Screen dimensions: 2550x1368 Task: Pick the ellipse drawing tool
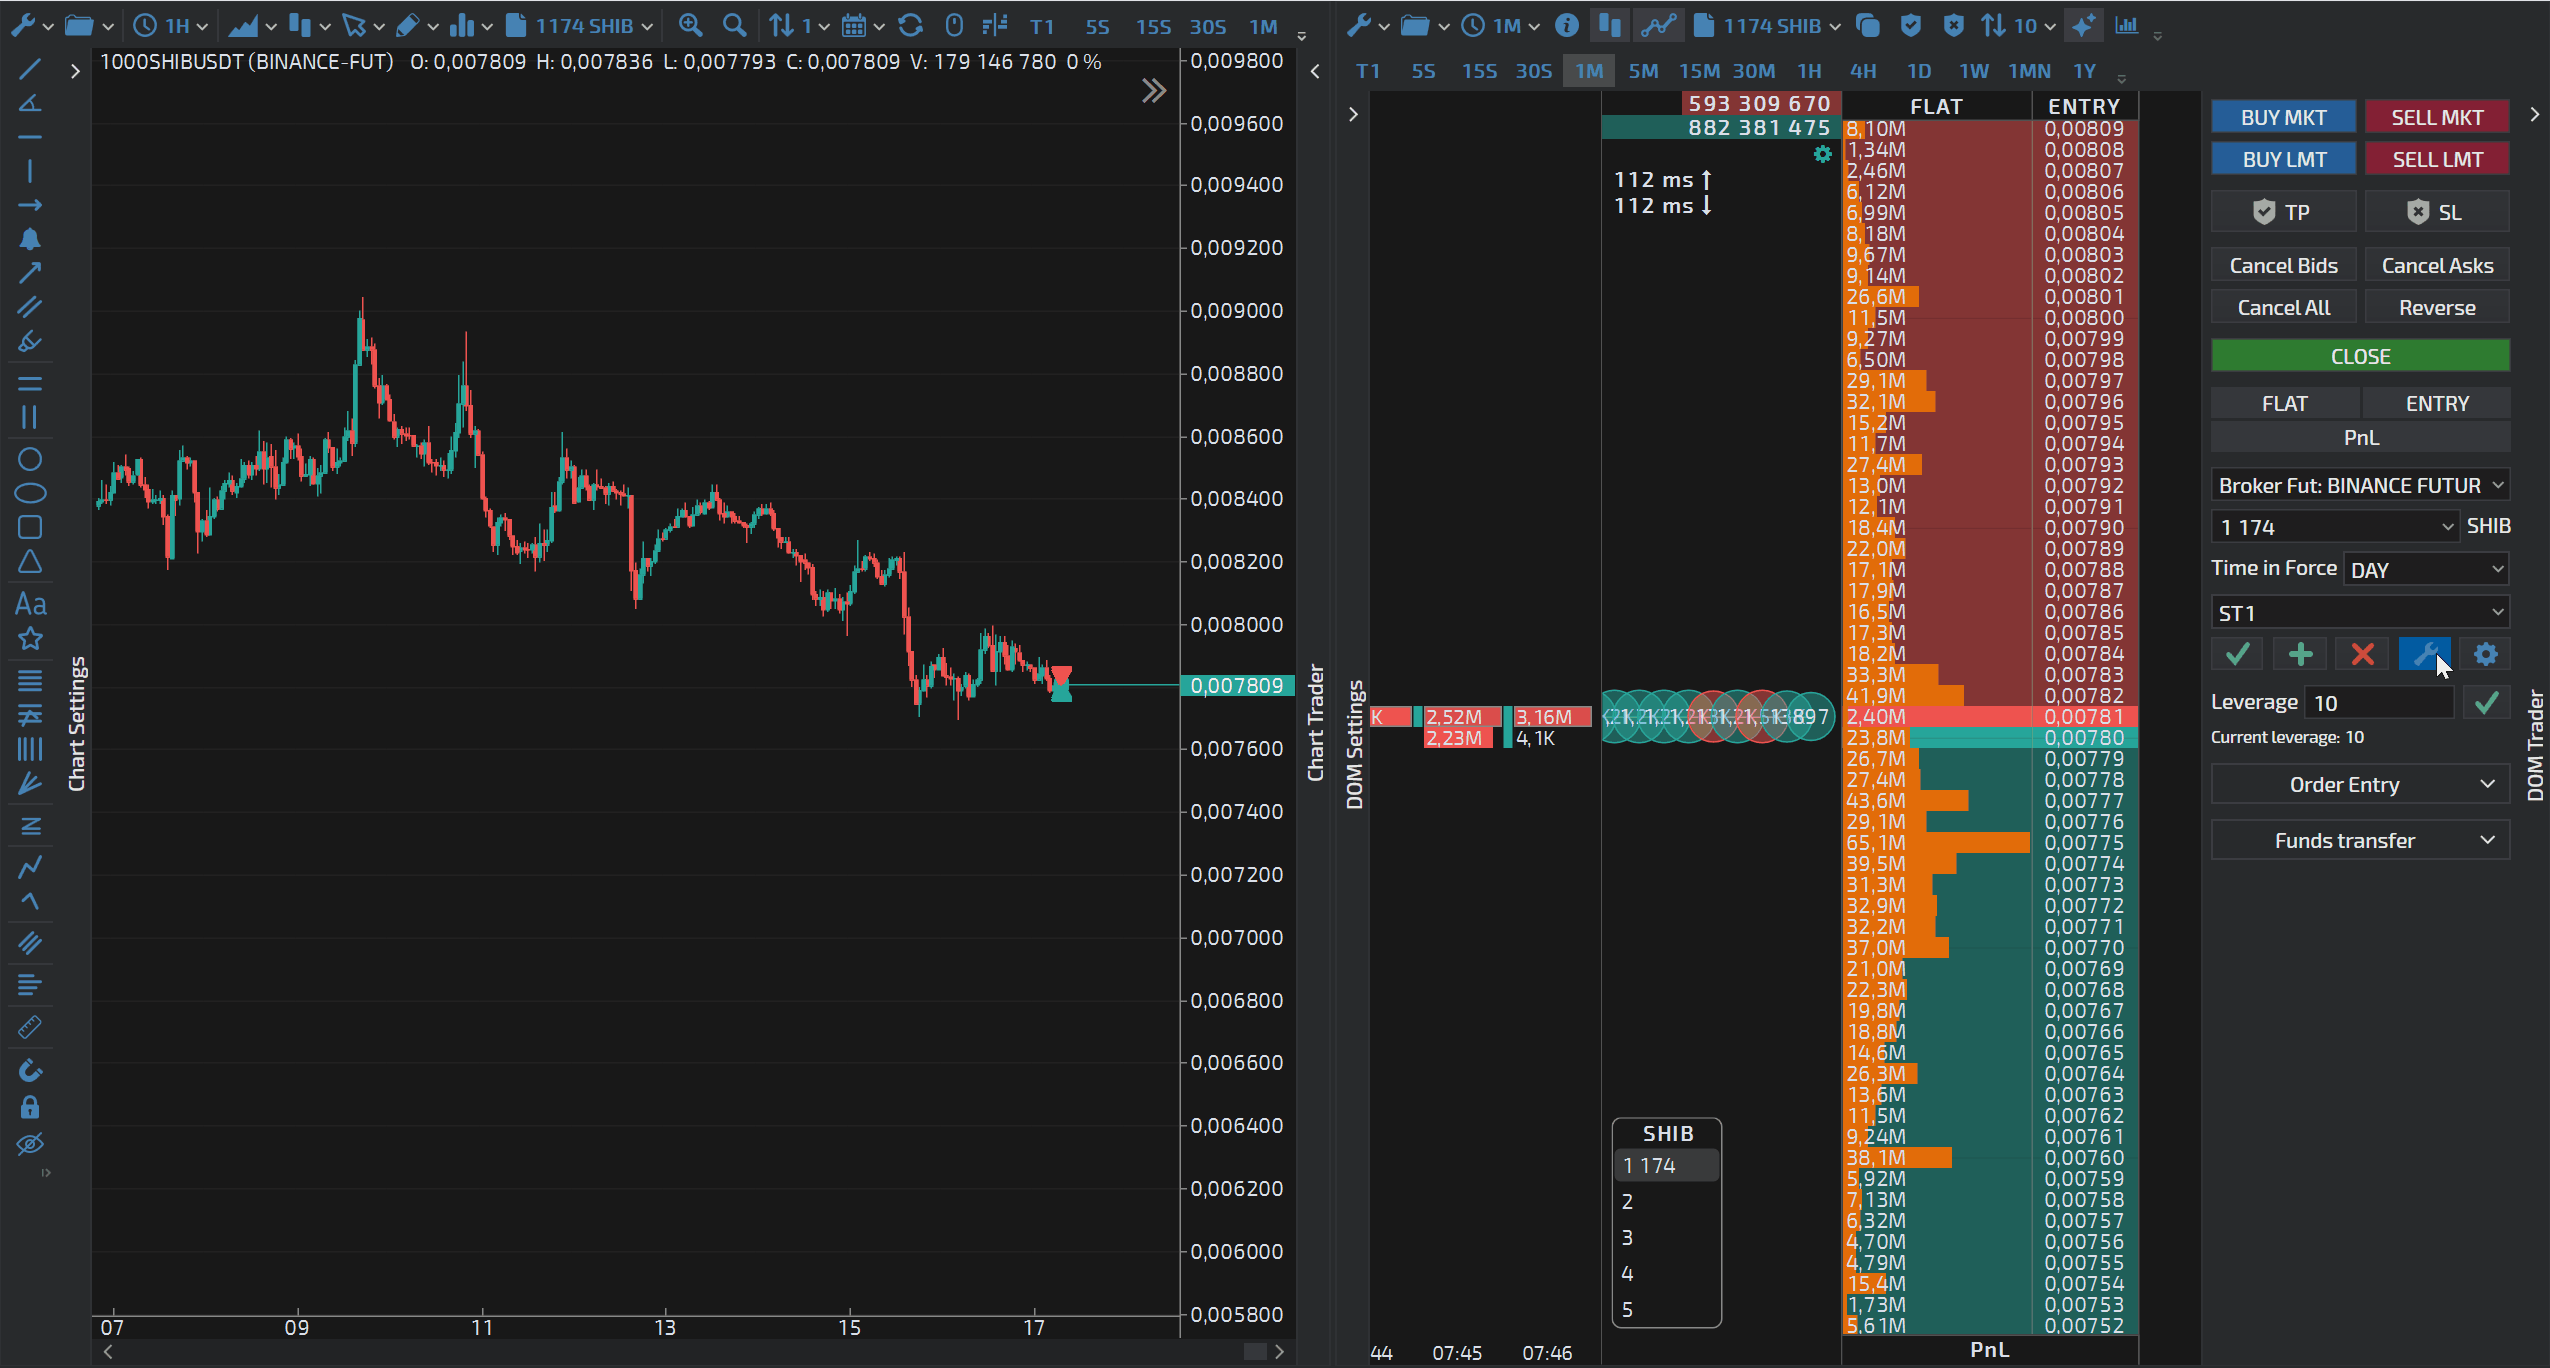(30, 493)
